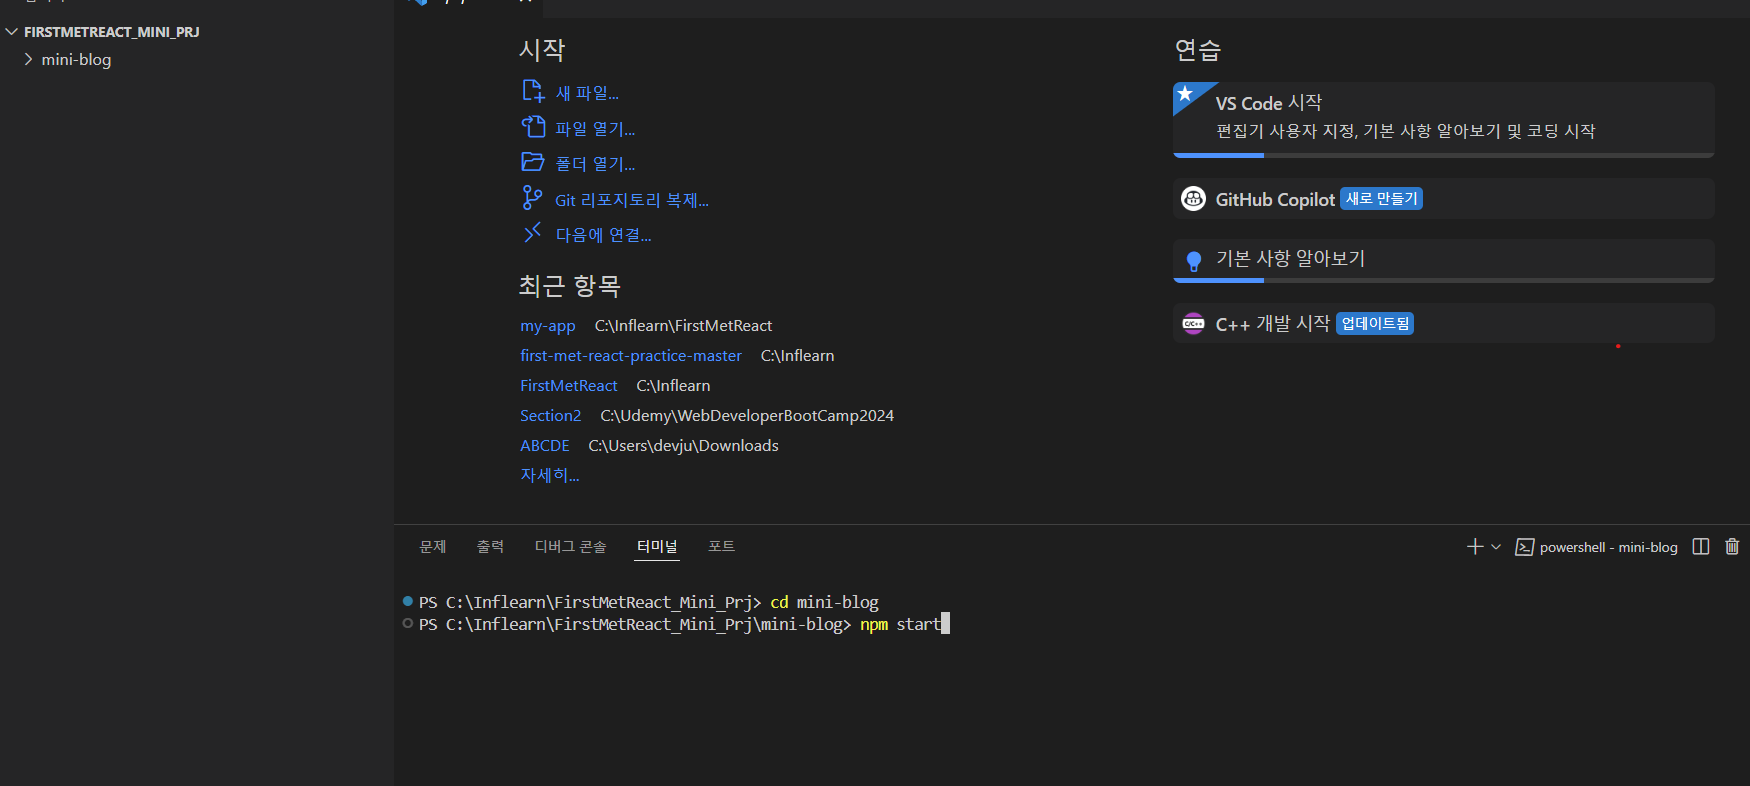1750x786 pixels.
Task: Select the 터미널 panel tab
Action: coord(657,547)
